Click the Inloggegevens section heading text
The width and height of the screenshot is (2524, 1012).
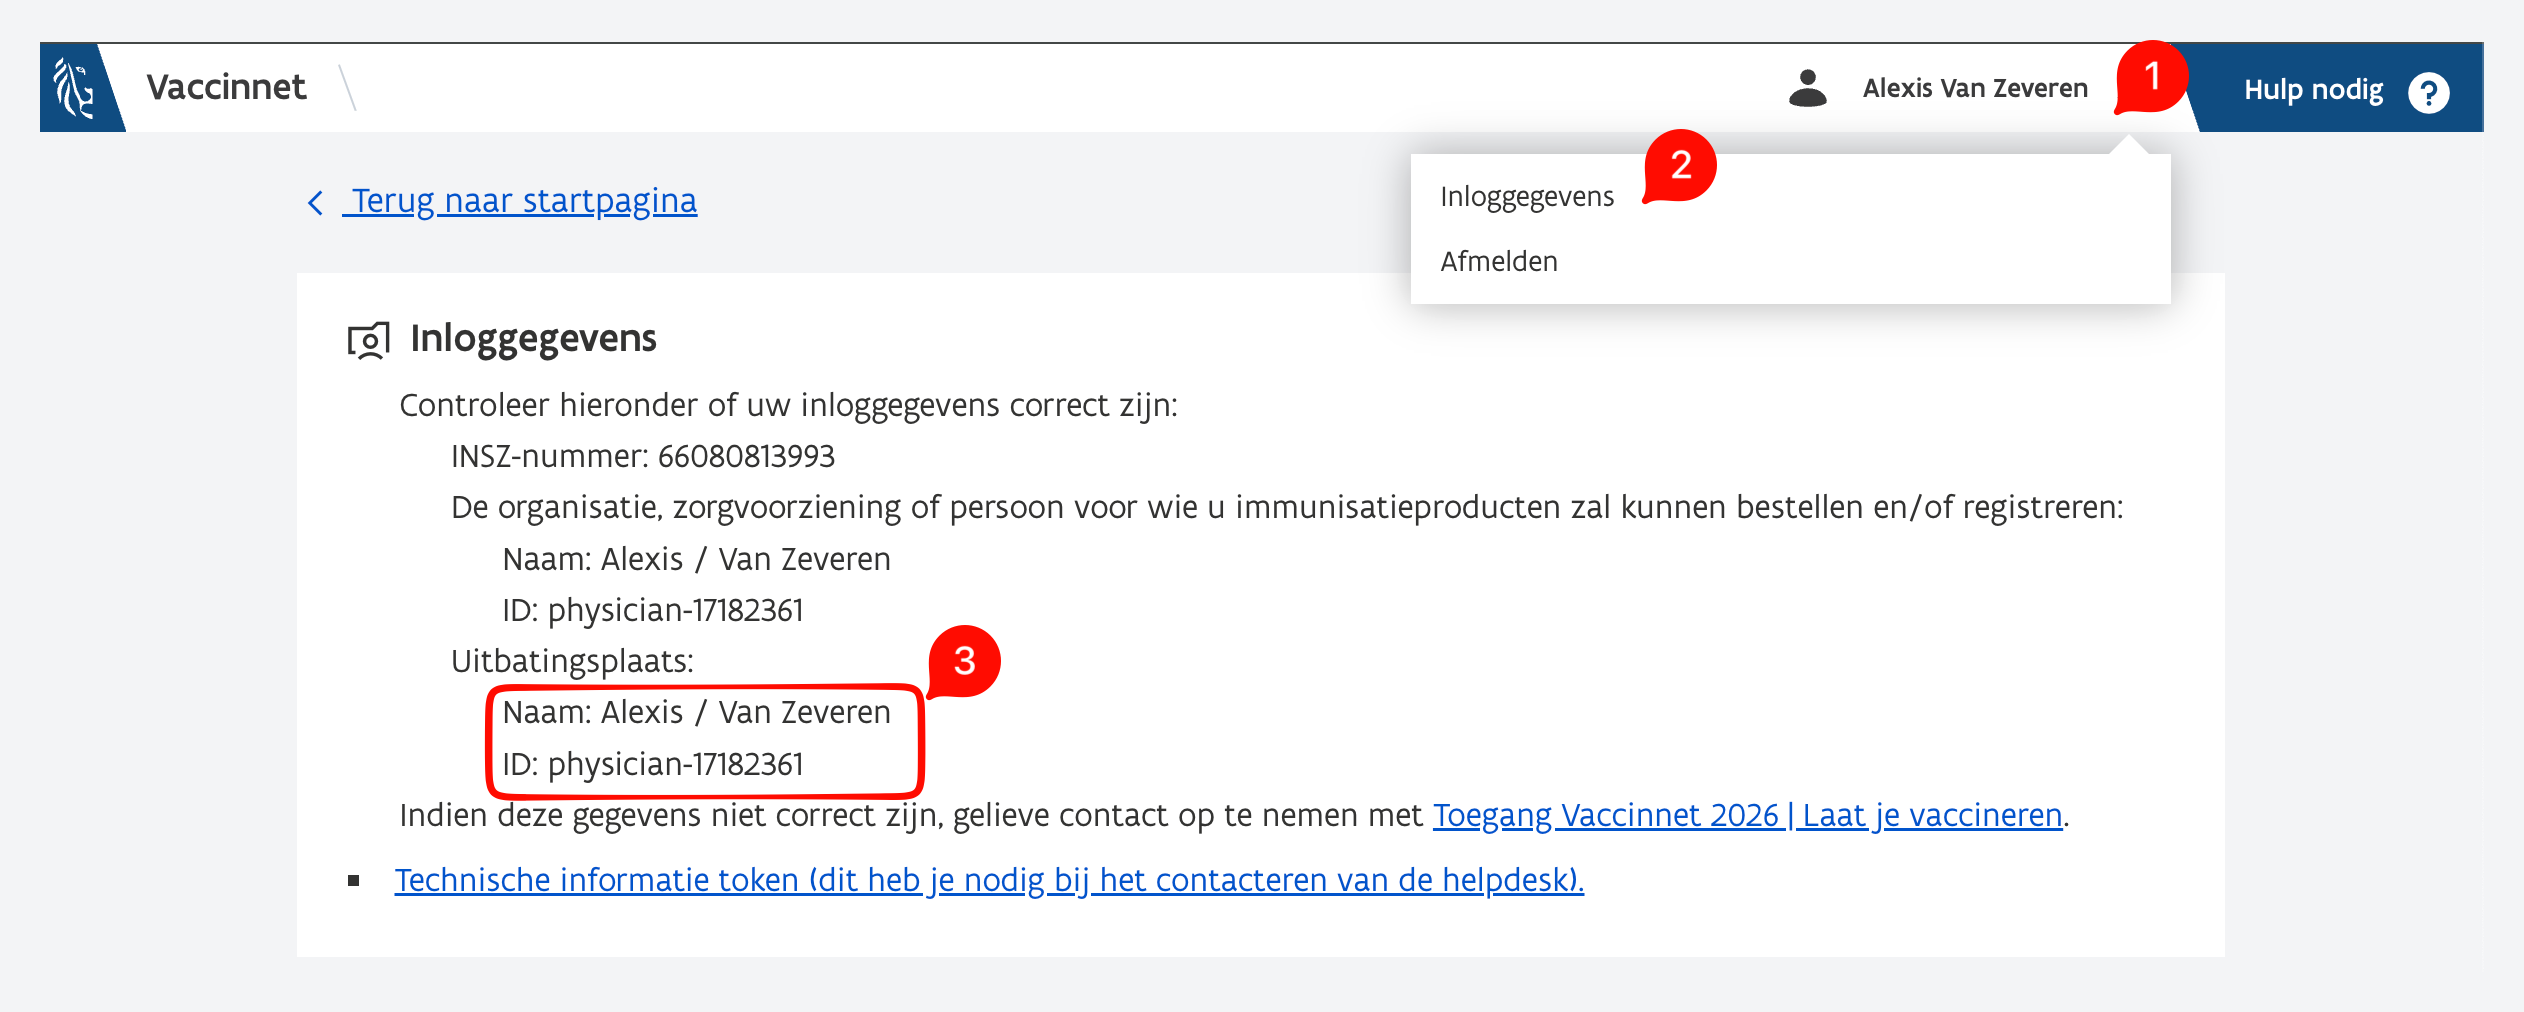[533, 339]
